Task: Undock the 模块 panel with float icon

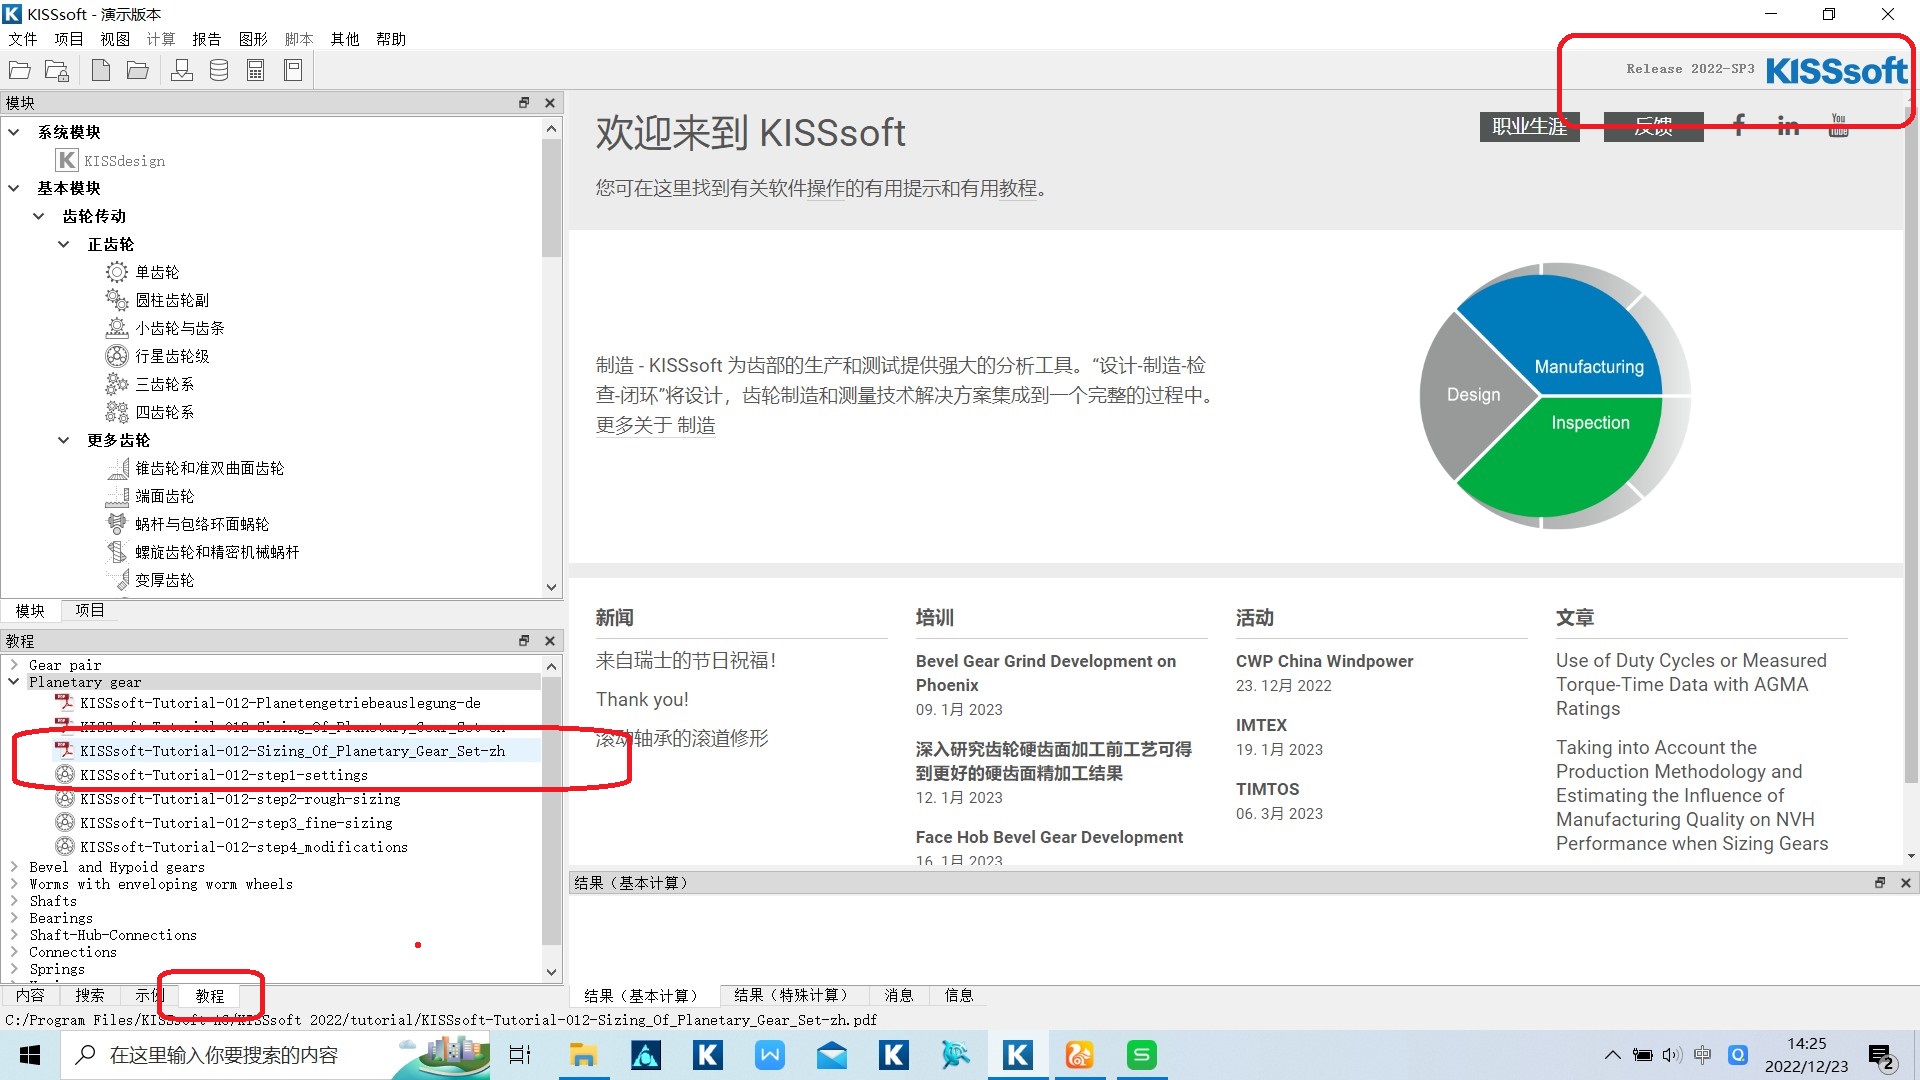Action: coord(524,103)
